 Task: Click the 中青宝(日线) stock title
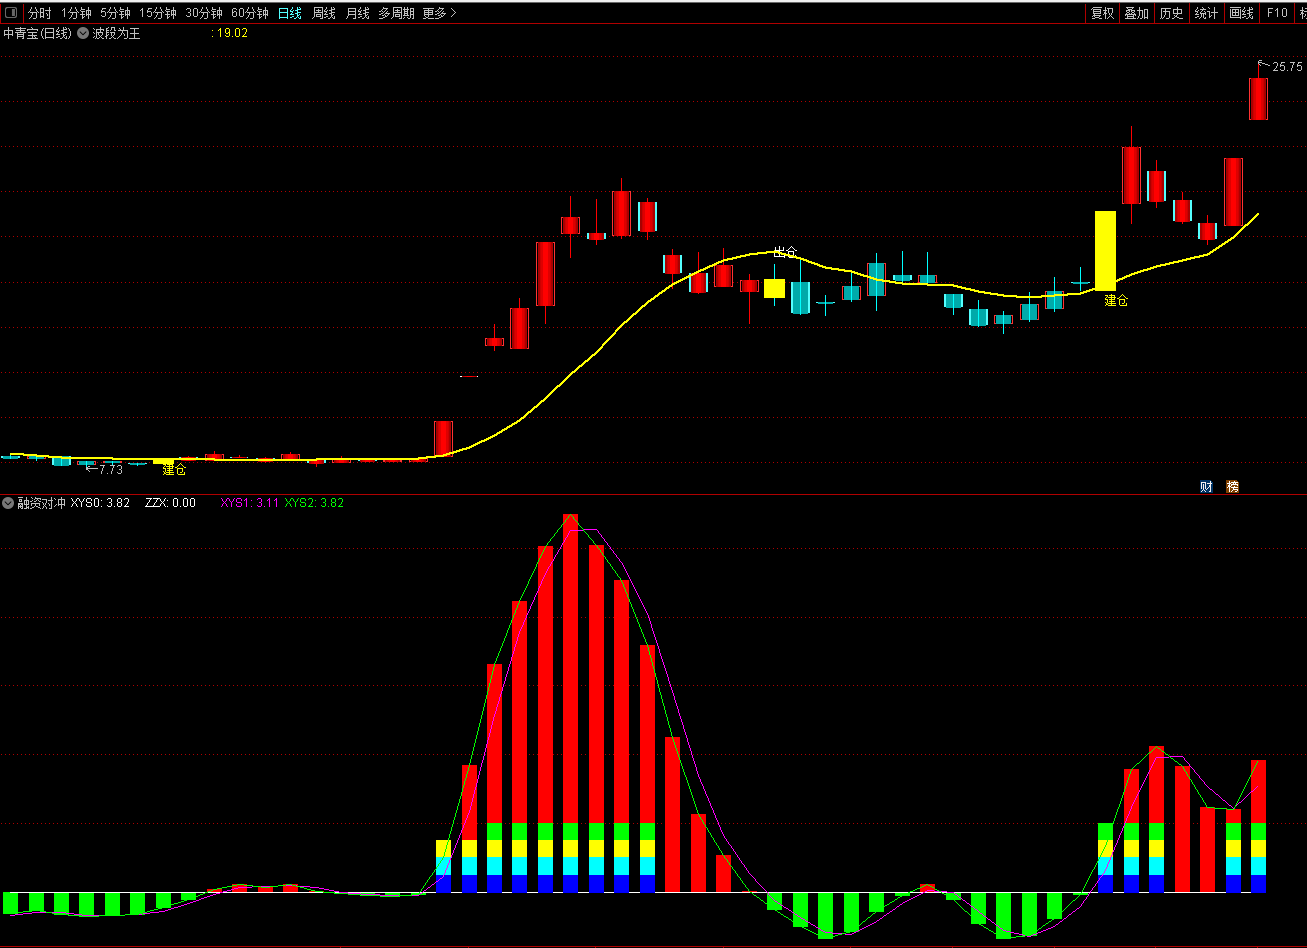(37, 33)
